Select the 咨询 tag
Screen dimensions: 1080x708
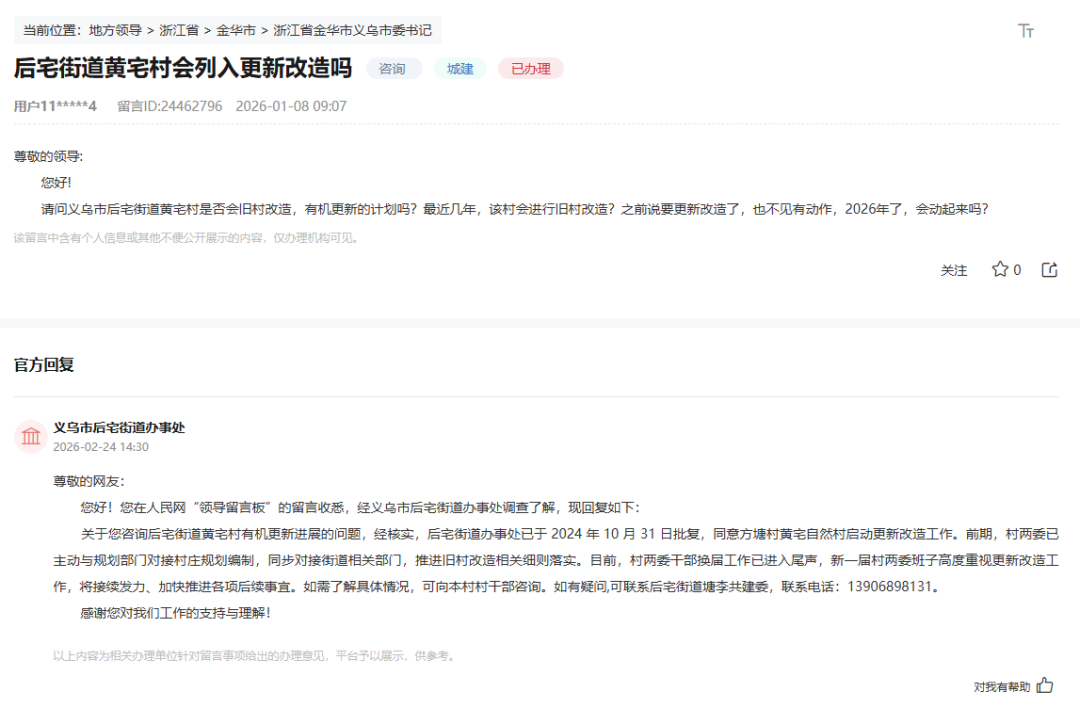(x=393, y=69)
